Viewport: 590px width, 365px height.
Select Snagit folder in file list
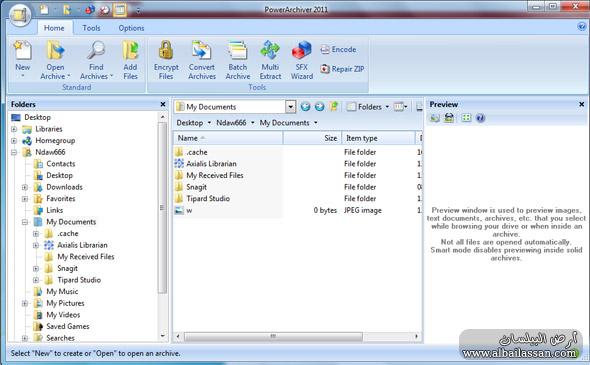(196, 187)
